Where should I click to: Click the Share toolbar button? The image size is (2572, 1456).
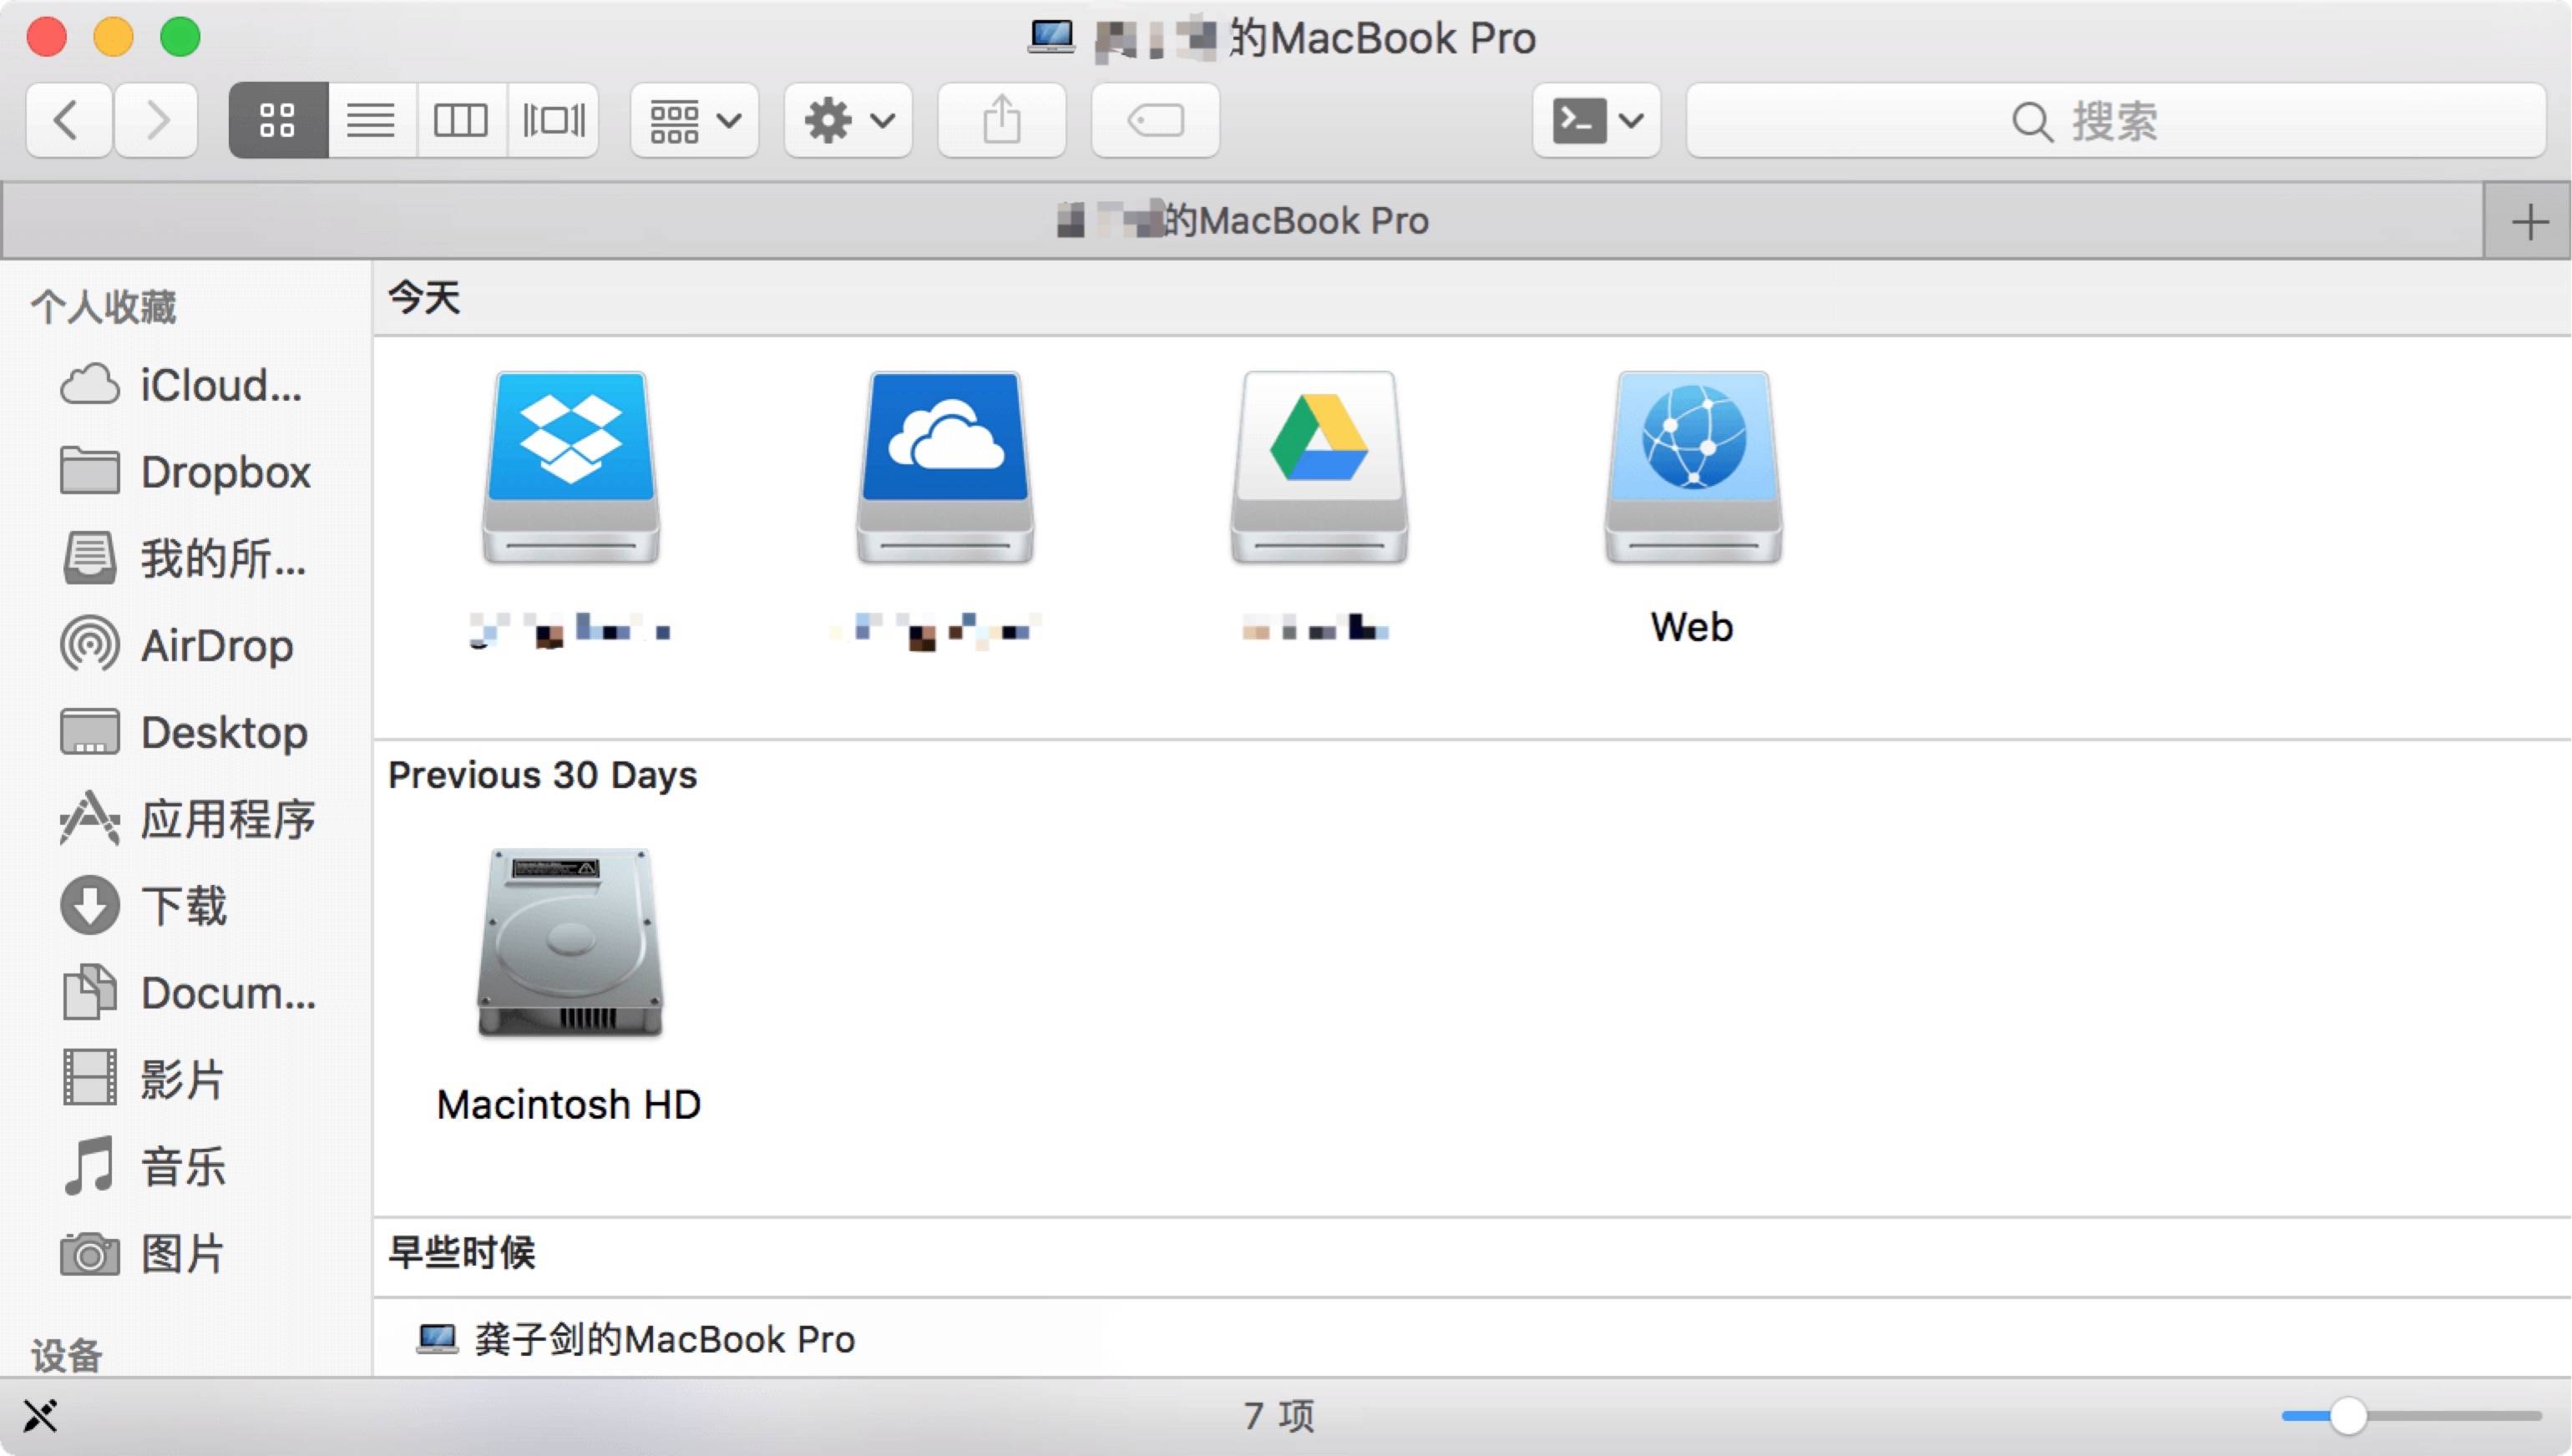(x=1002, y=121)
